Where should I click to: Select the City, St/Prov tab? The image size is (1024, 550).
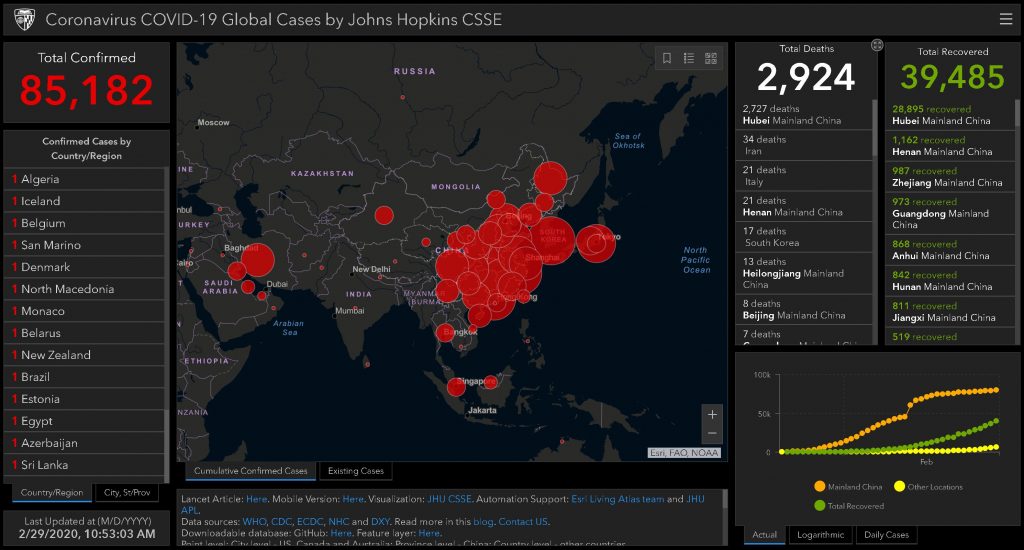click(127, 493)
